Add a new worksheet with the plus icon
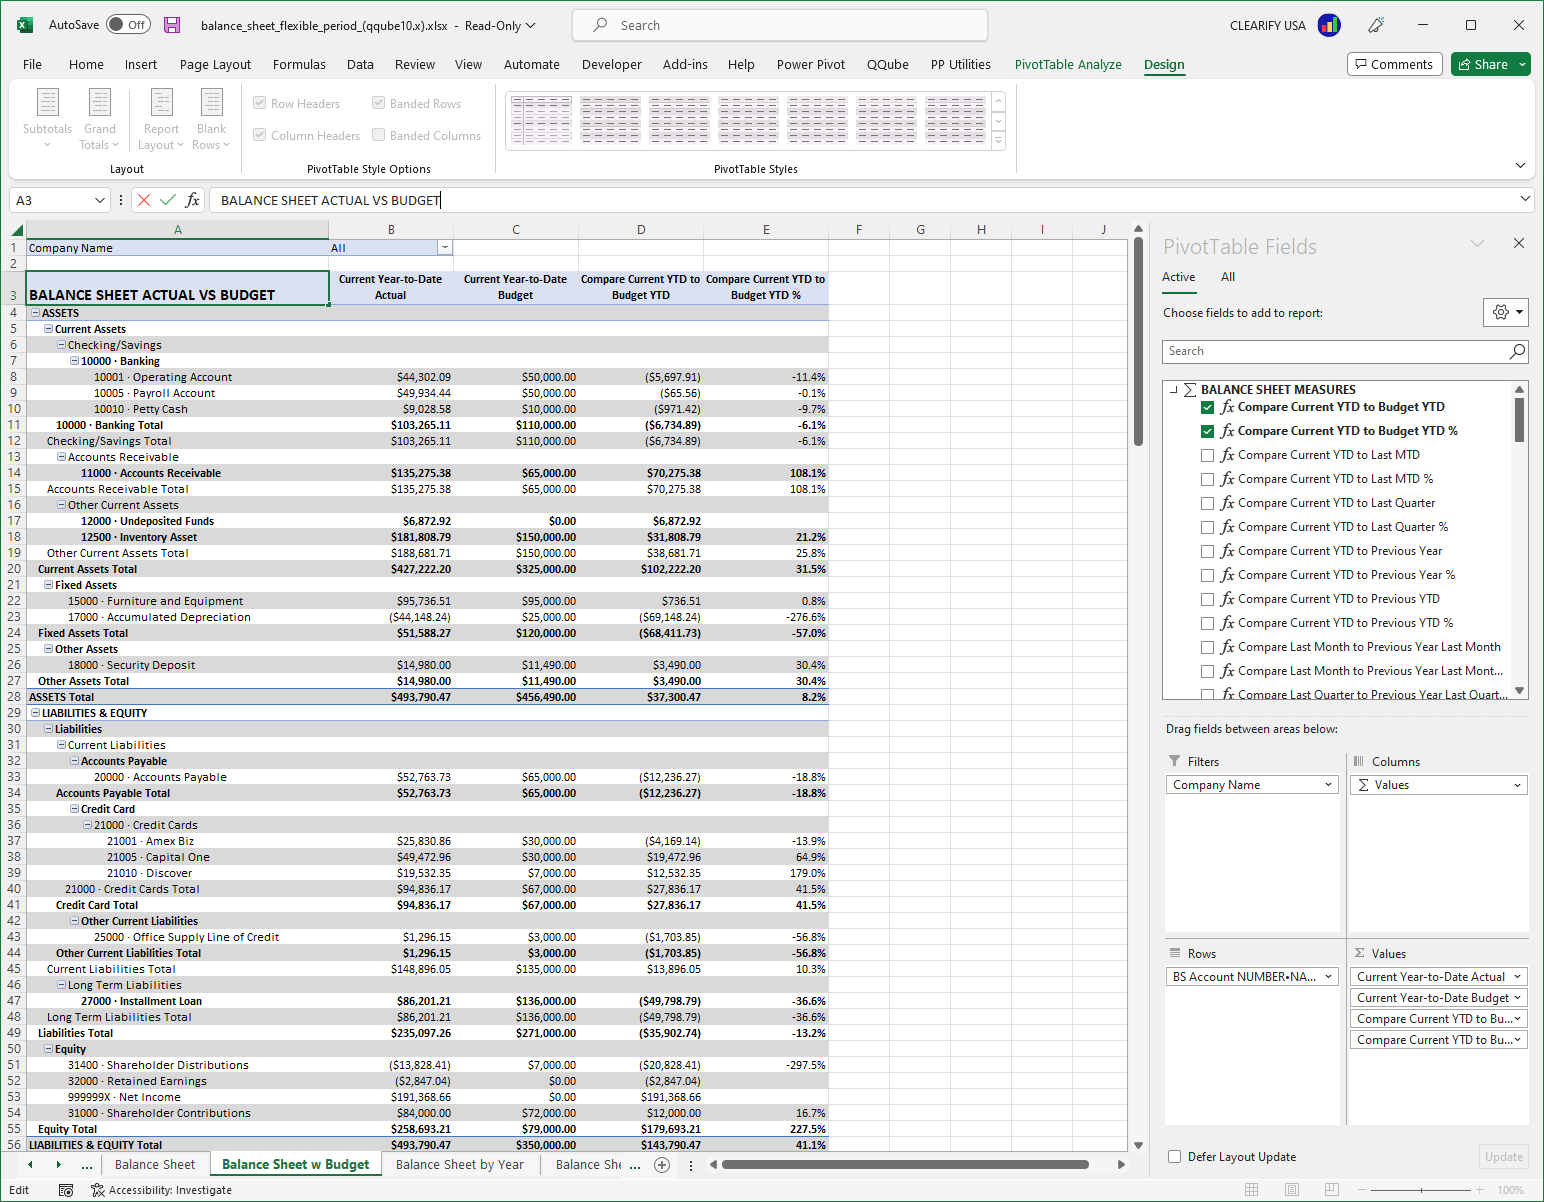The width and height of the screenshot is (1544, 1202). click(661, 1164)
